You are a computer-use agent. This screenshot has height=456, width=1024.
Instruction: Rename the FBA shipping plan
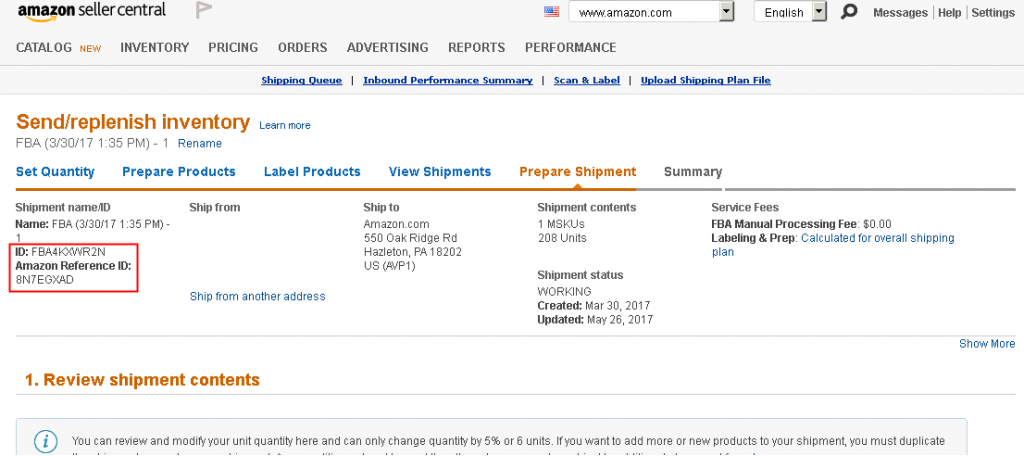click(200, 143)
